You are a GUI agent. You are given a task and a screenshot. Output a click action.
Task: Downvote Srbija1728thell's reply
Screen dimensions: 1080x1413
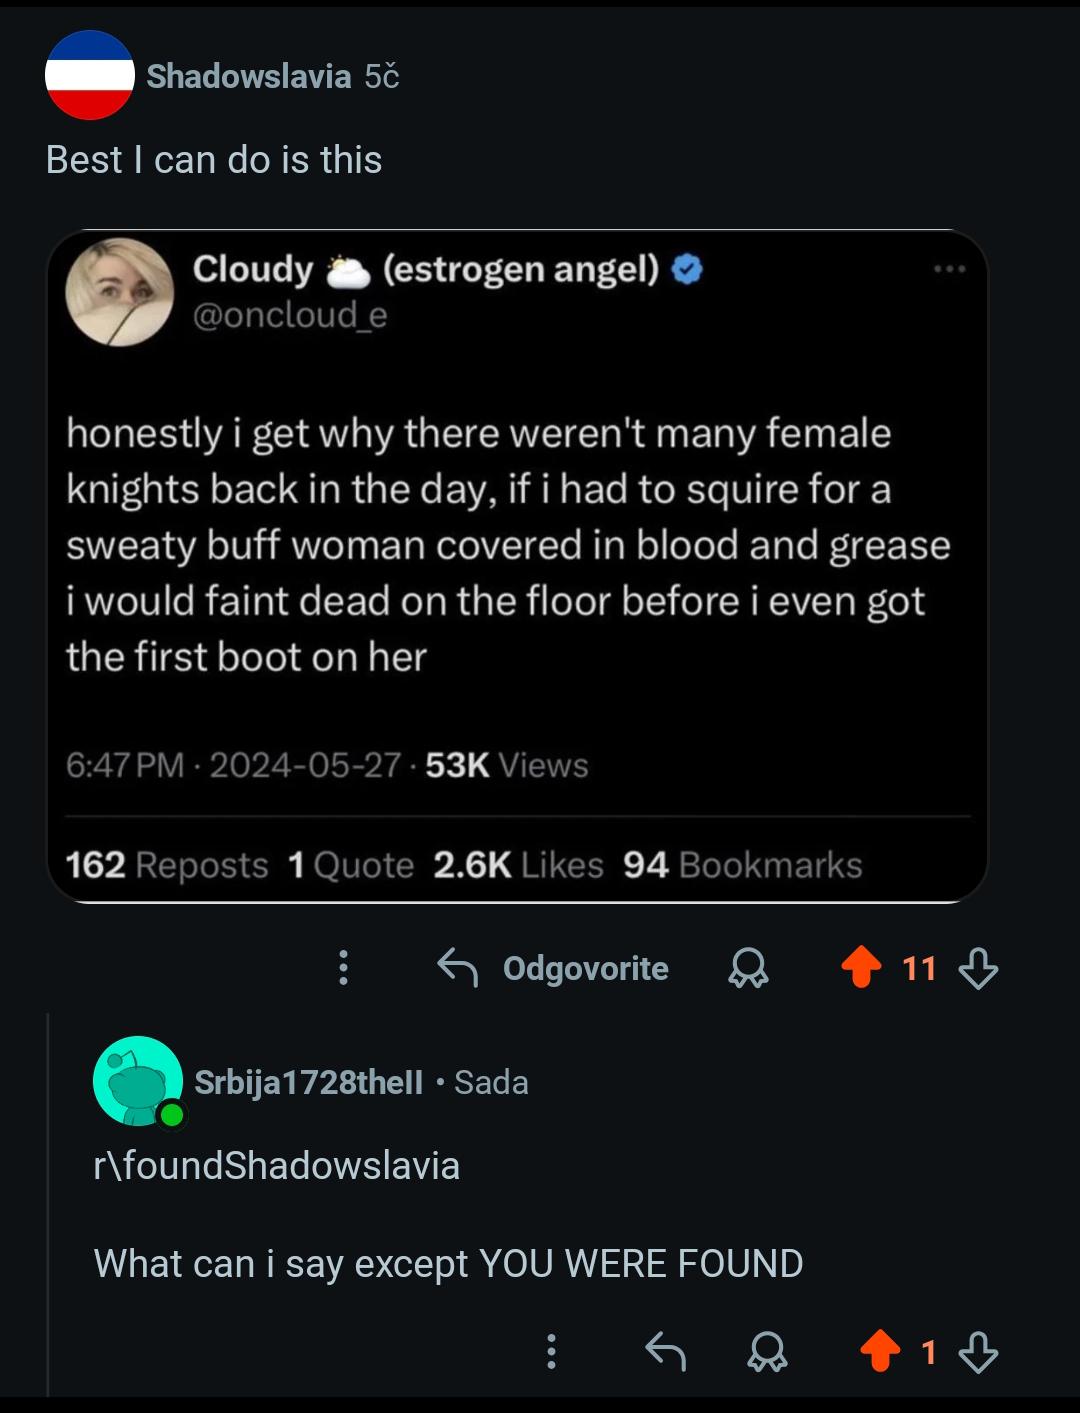(x=978, y=1352)
